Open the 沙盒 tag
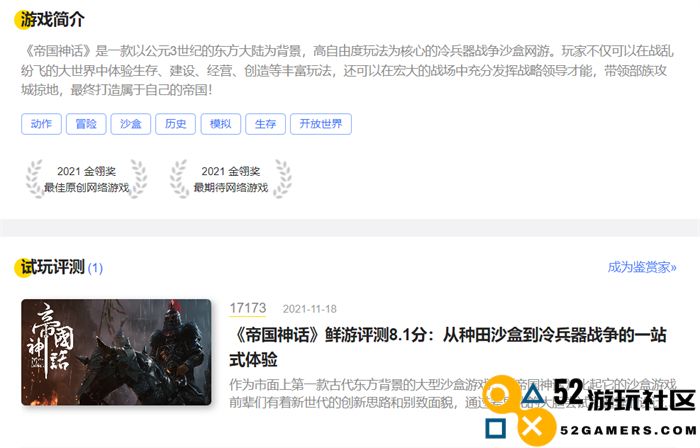 pyautogui.click(x=130, y=124)
